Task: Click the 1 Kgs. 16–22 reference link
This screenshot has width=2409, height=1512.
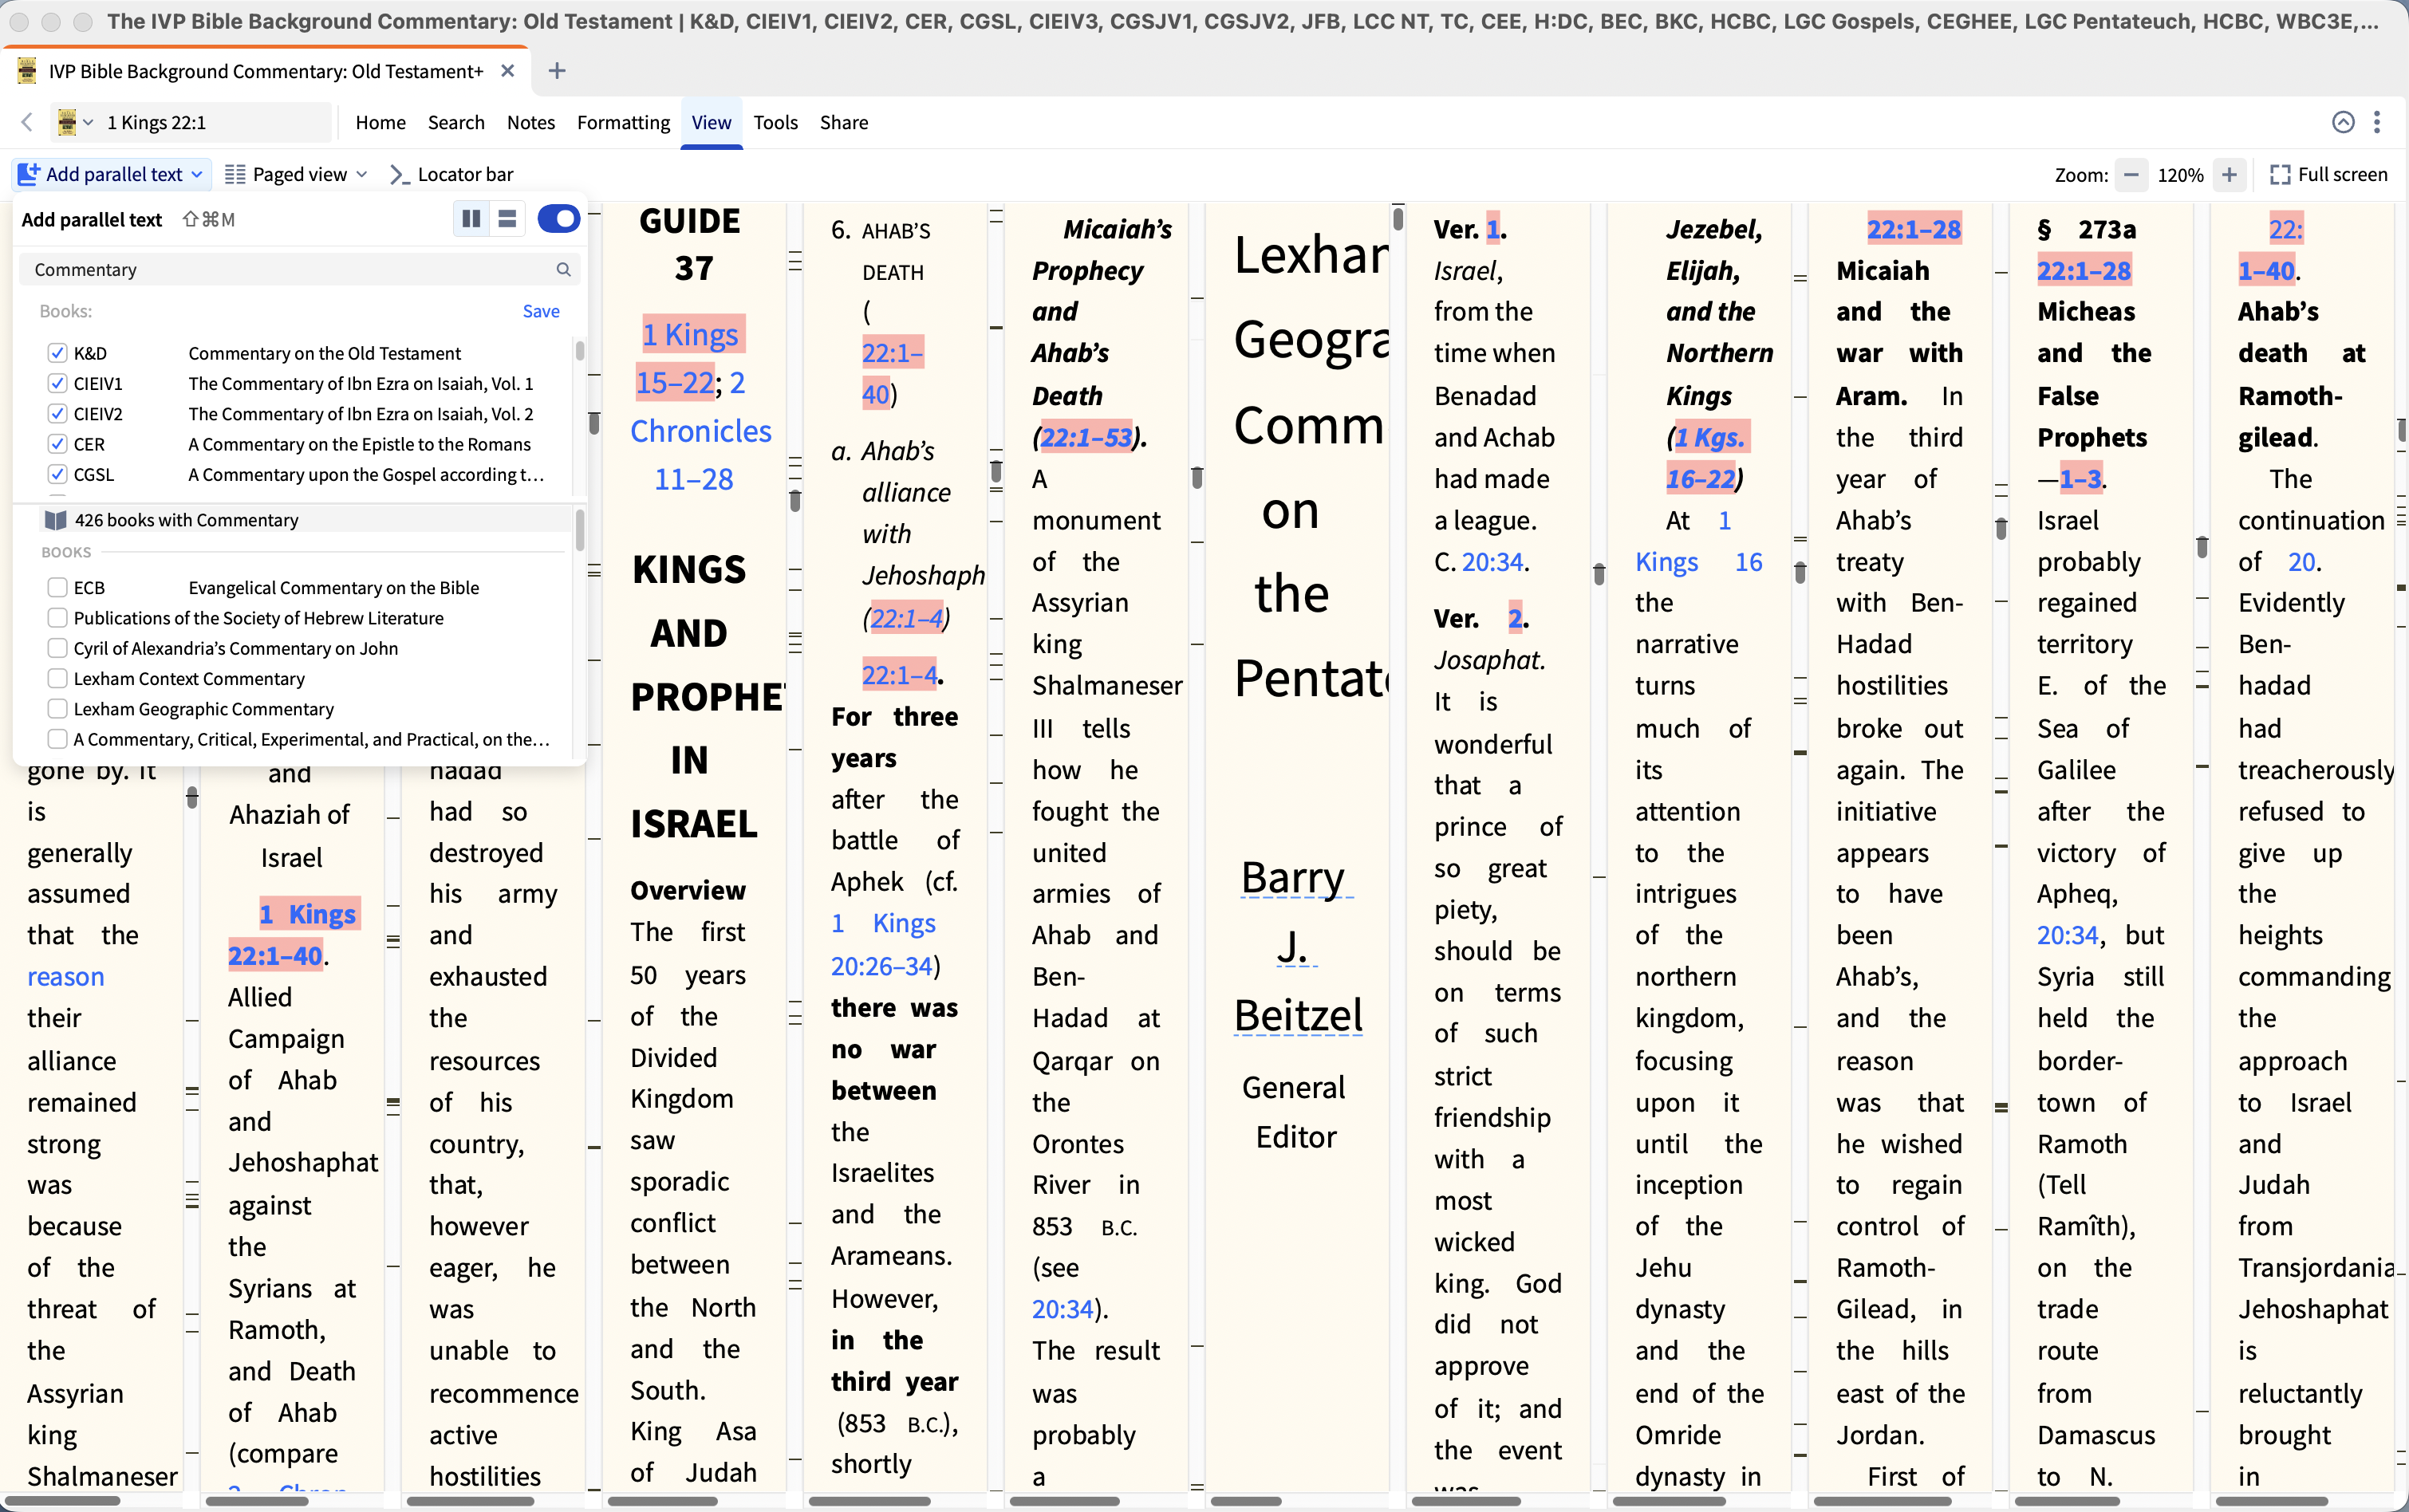Action: point(1706,458)
